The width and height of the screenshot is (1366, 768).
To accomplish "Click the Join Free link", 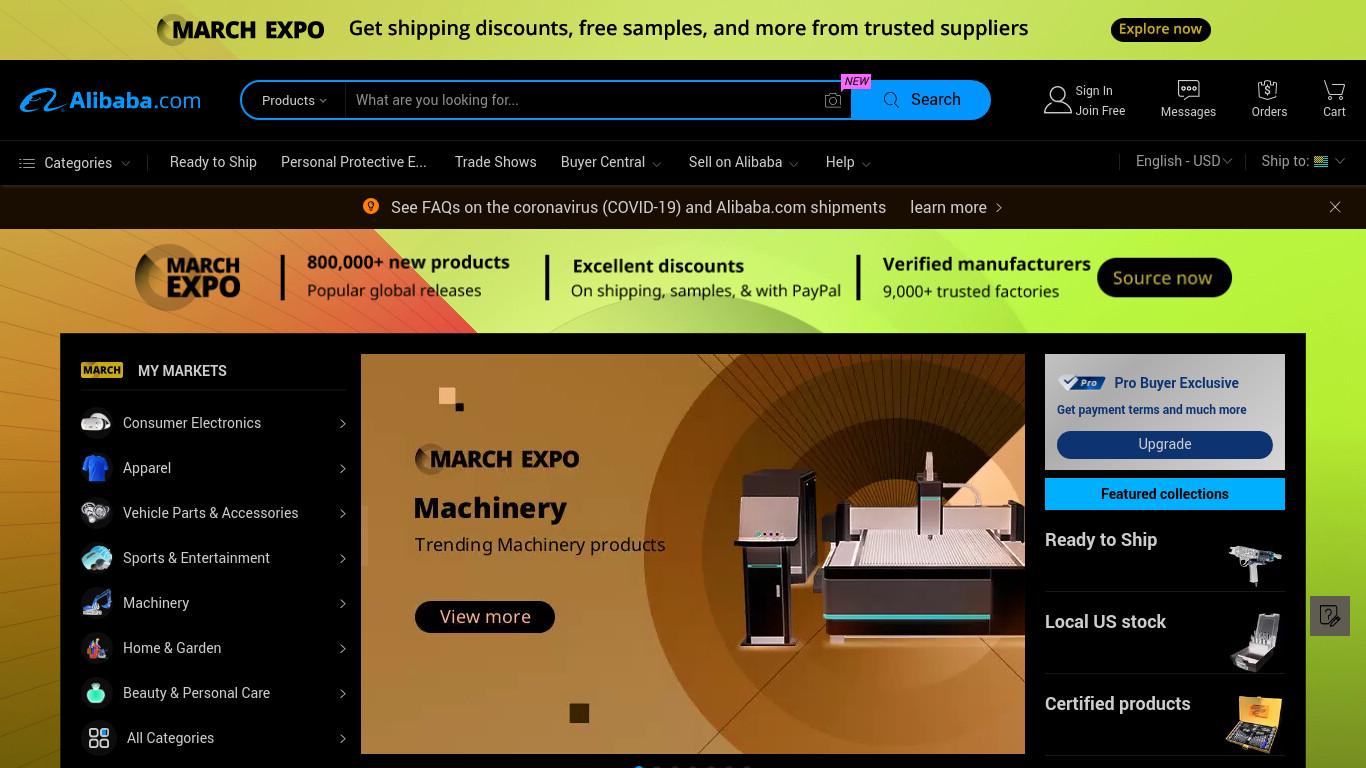I will coord(1100,111).
